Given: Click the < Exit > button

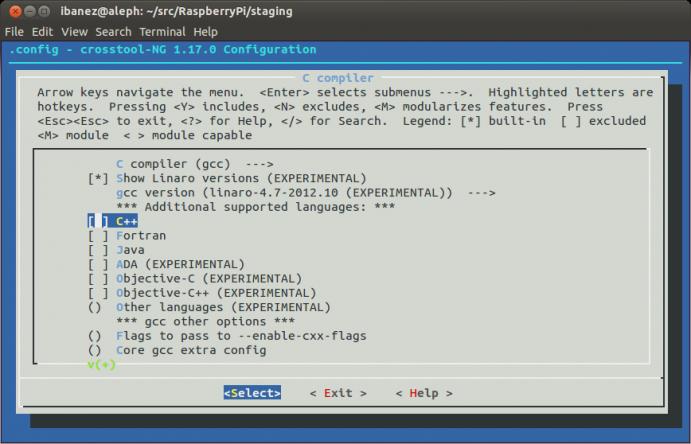Looking at the screenshot, I should click(338, 393).
